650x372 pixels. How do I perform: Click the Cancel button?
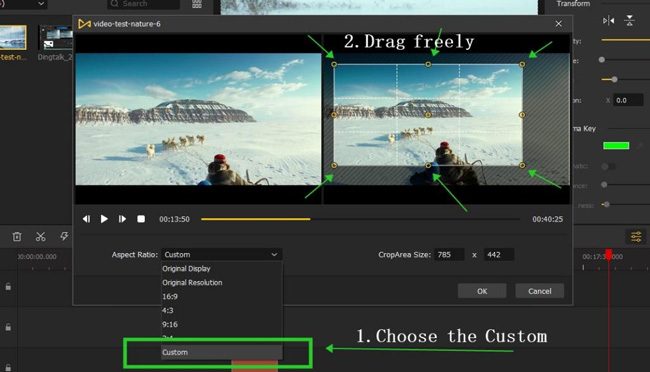539,291
